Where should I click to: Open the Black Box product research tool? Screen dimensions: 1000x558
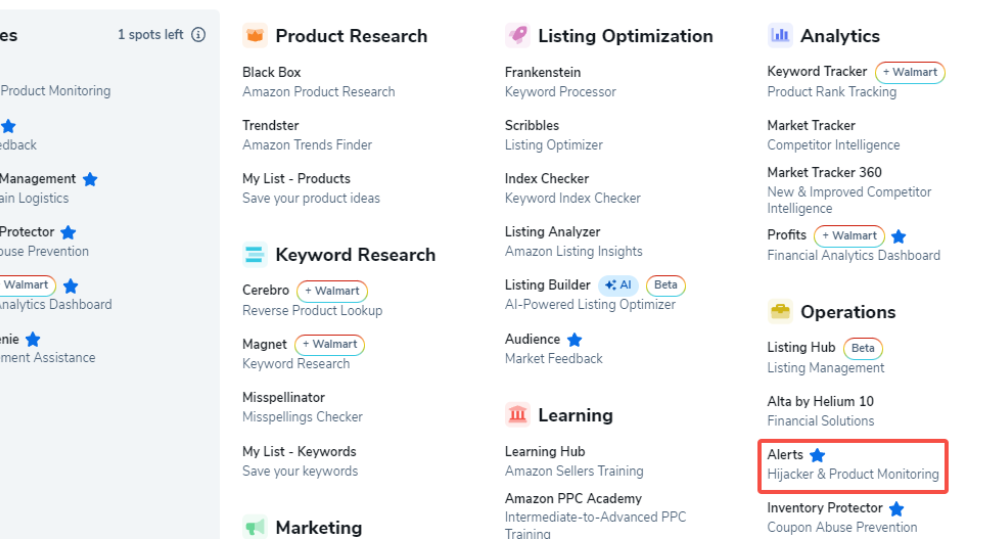(271, 72)
